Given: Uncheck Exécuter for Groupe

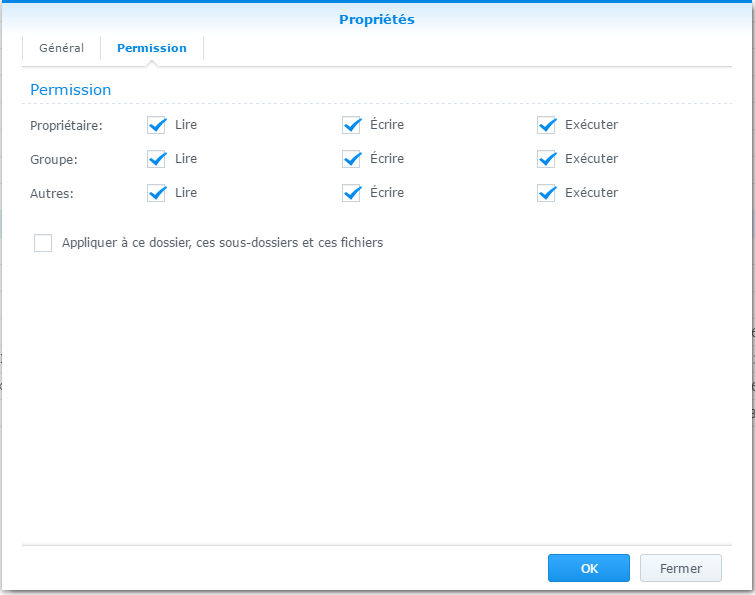Looking at the screenshot, I should coord(546,159).
